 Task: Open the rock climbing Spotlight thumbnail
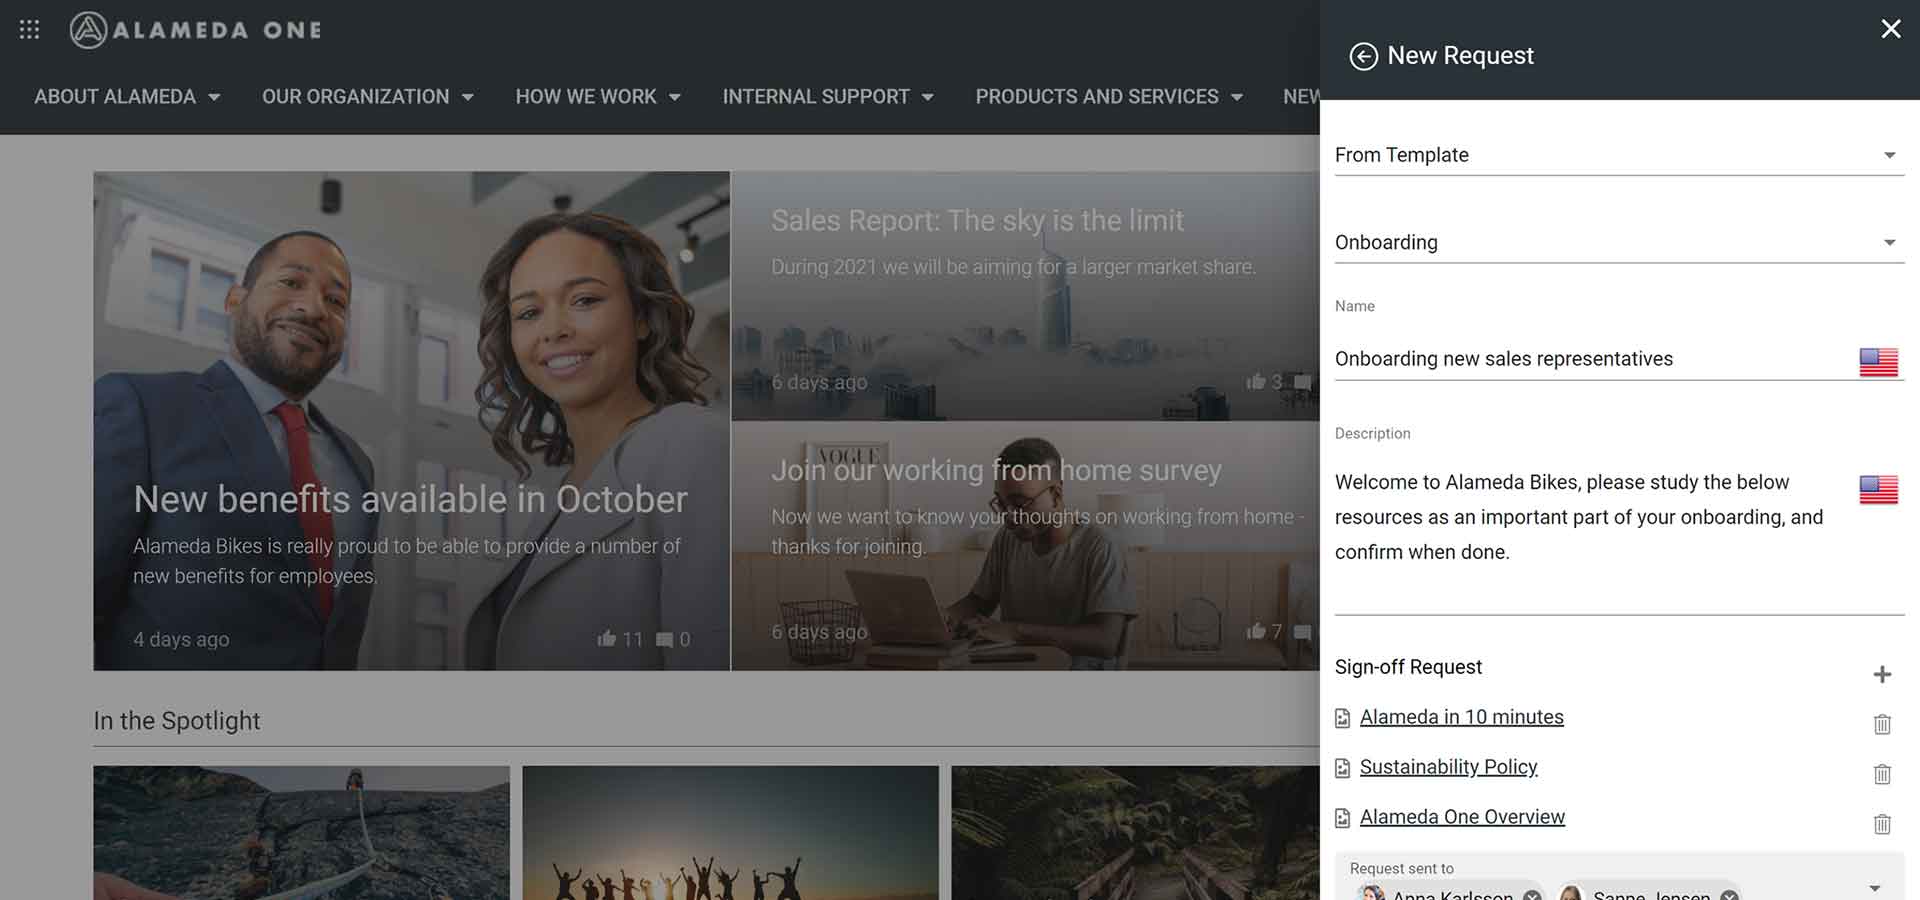pos(301,833)
